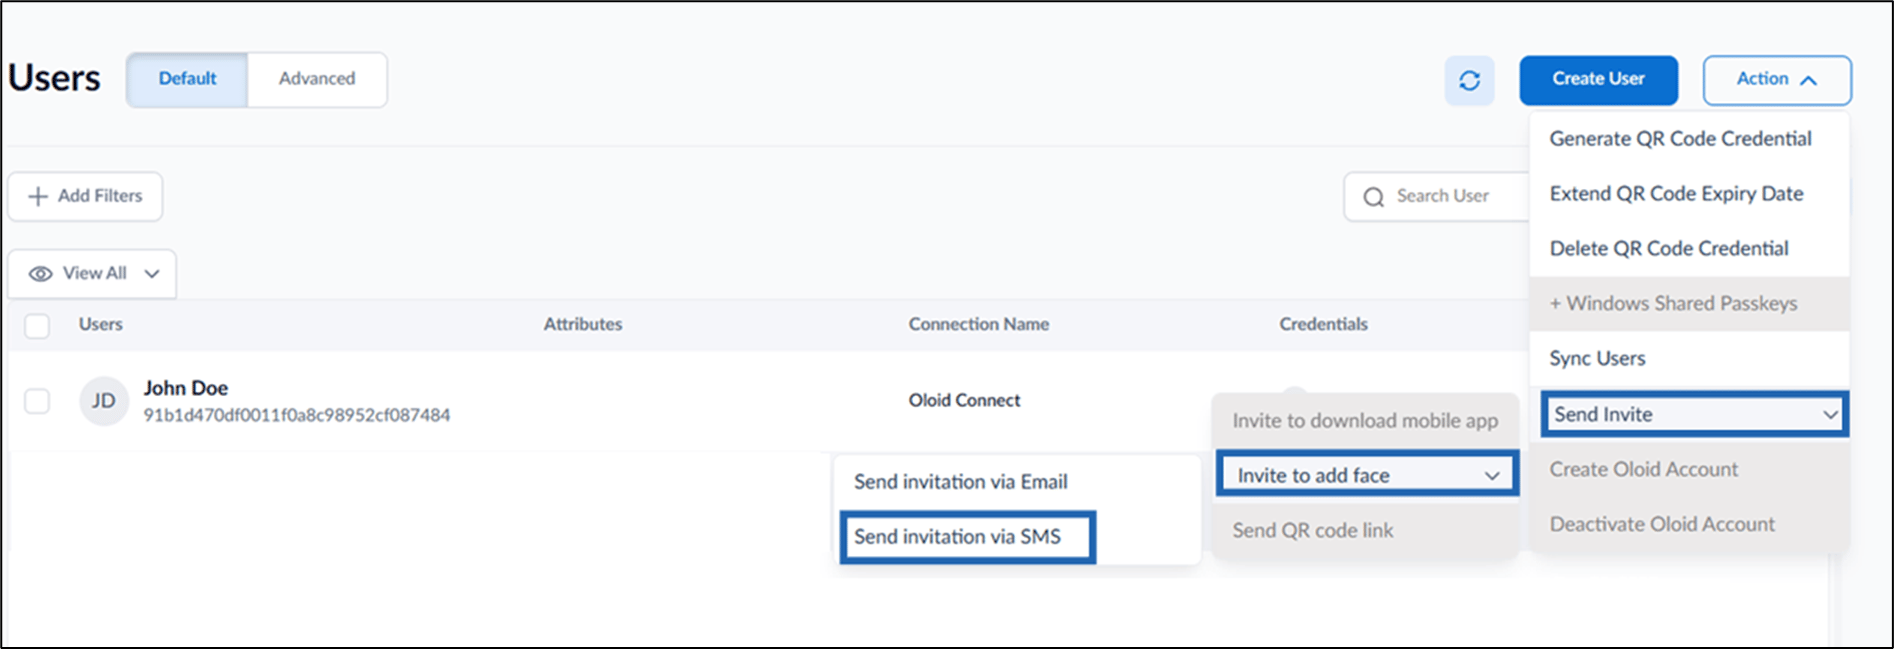Select Windows Shared Passkeys option
Viewport: 1894px width, 649px height.
click(1689, 304)
